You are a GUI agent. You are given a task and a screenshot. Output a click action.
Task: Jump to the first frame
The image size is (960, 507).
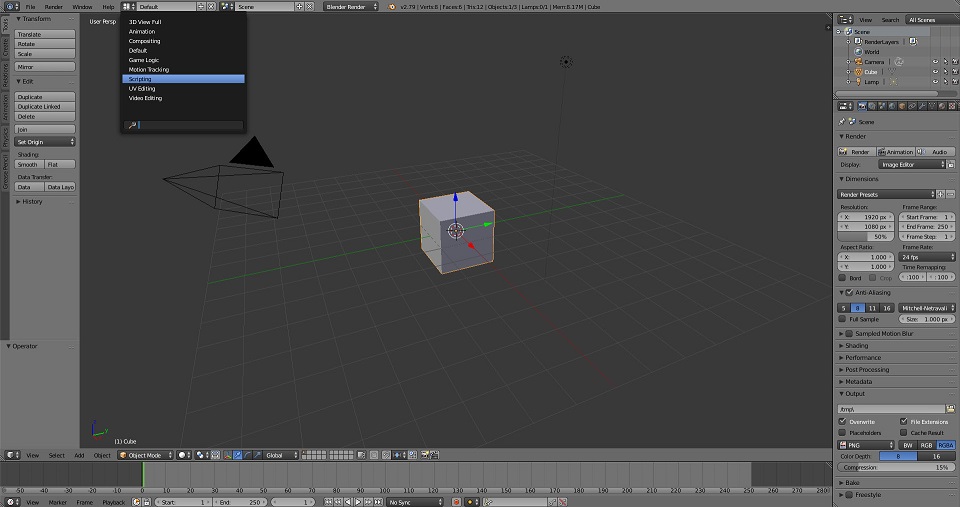(328, 502)
